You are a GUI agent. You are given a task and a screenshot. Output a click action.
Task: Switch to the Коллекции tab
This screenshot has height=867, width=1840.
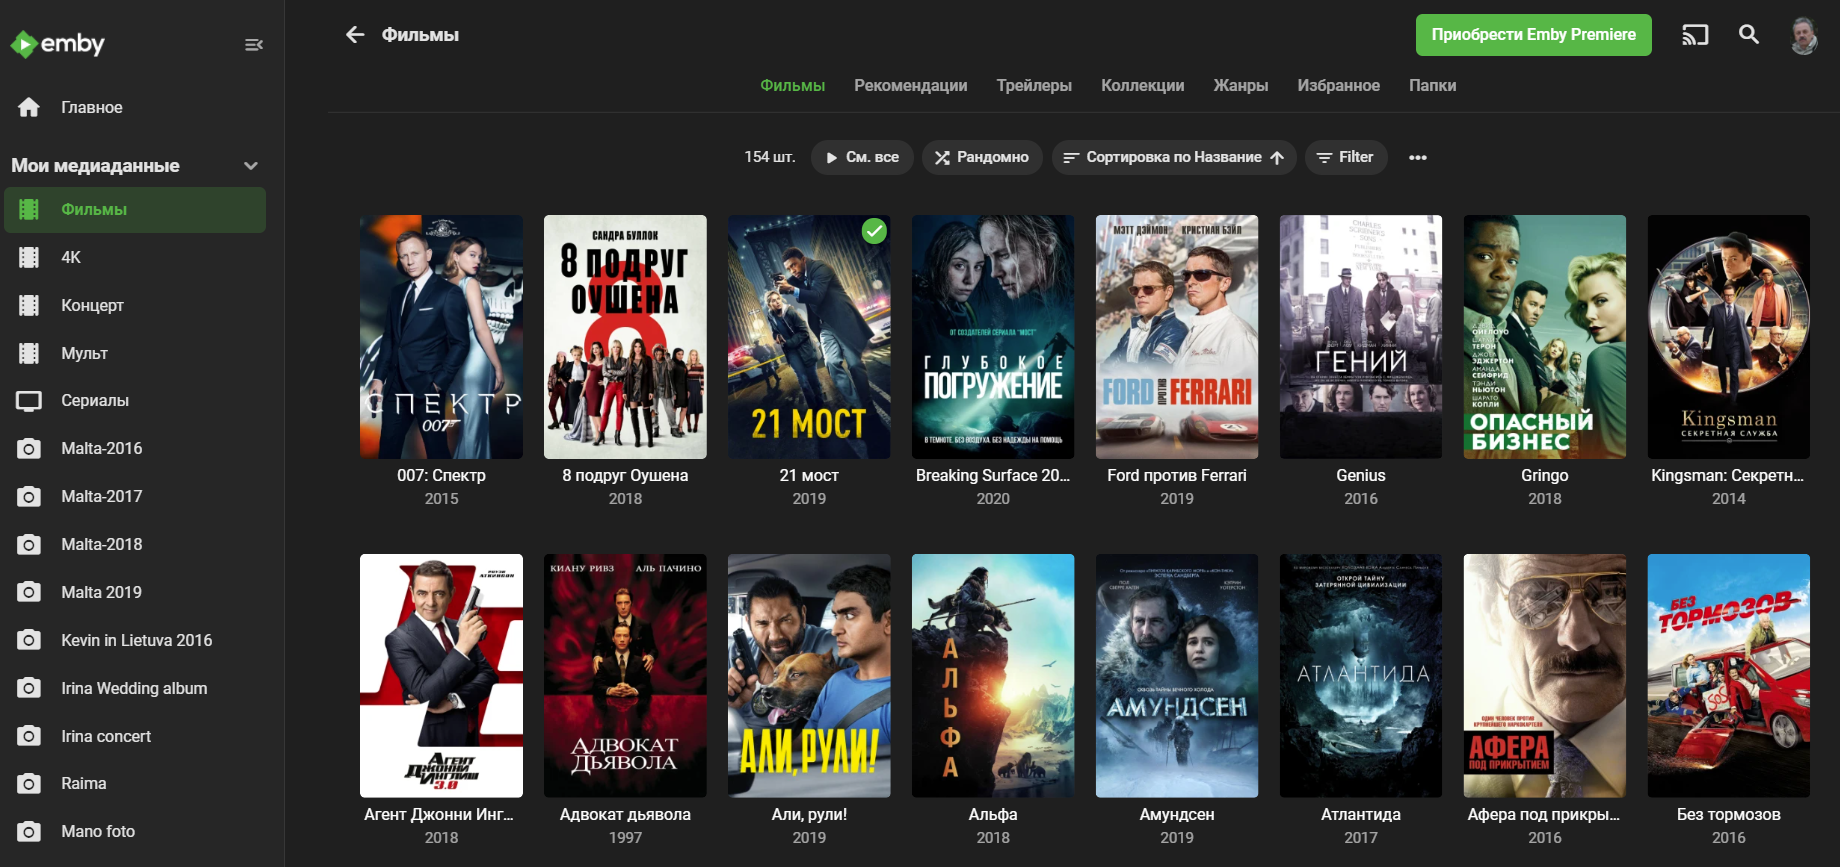click(x=1142, y=86)
